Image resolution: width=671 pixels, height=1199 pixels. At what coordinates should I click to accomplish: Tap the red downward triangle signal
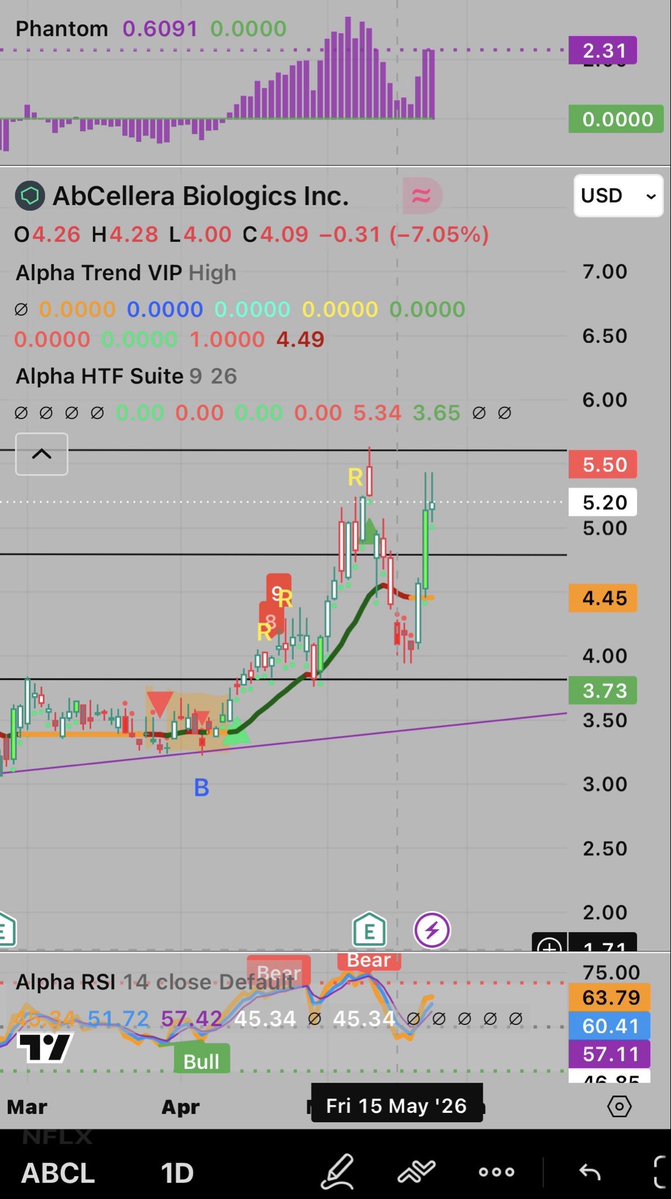point(160,703)
